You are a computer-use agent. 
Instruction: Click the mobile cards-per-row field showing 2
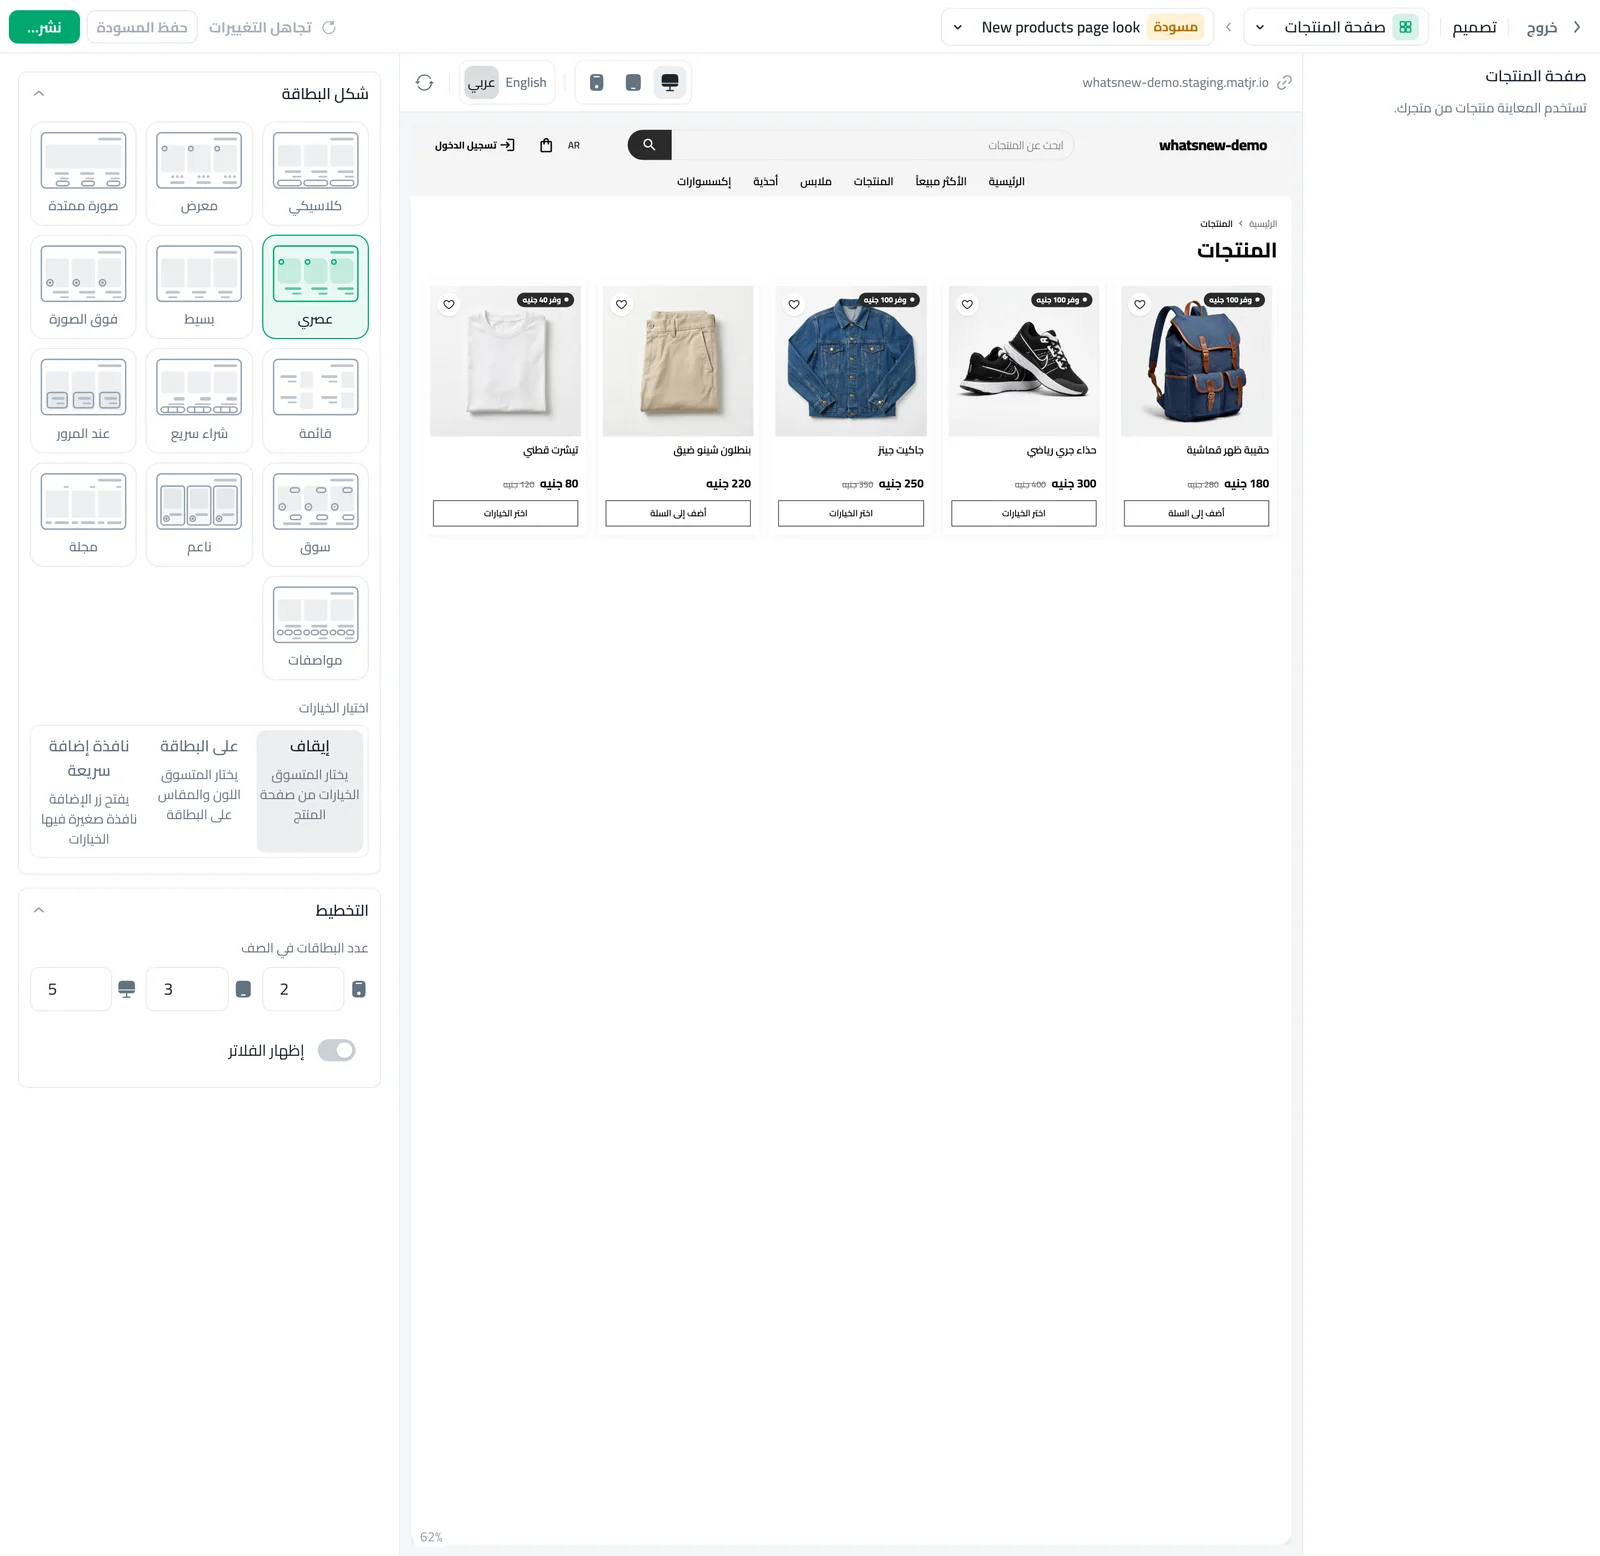(x=303, y=989)
